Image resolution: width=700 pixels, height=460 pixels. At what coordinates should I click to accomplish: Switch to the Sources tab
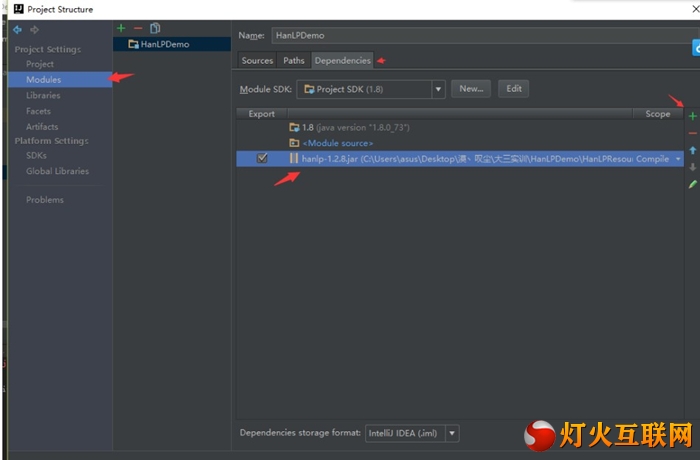coord(257,60)
